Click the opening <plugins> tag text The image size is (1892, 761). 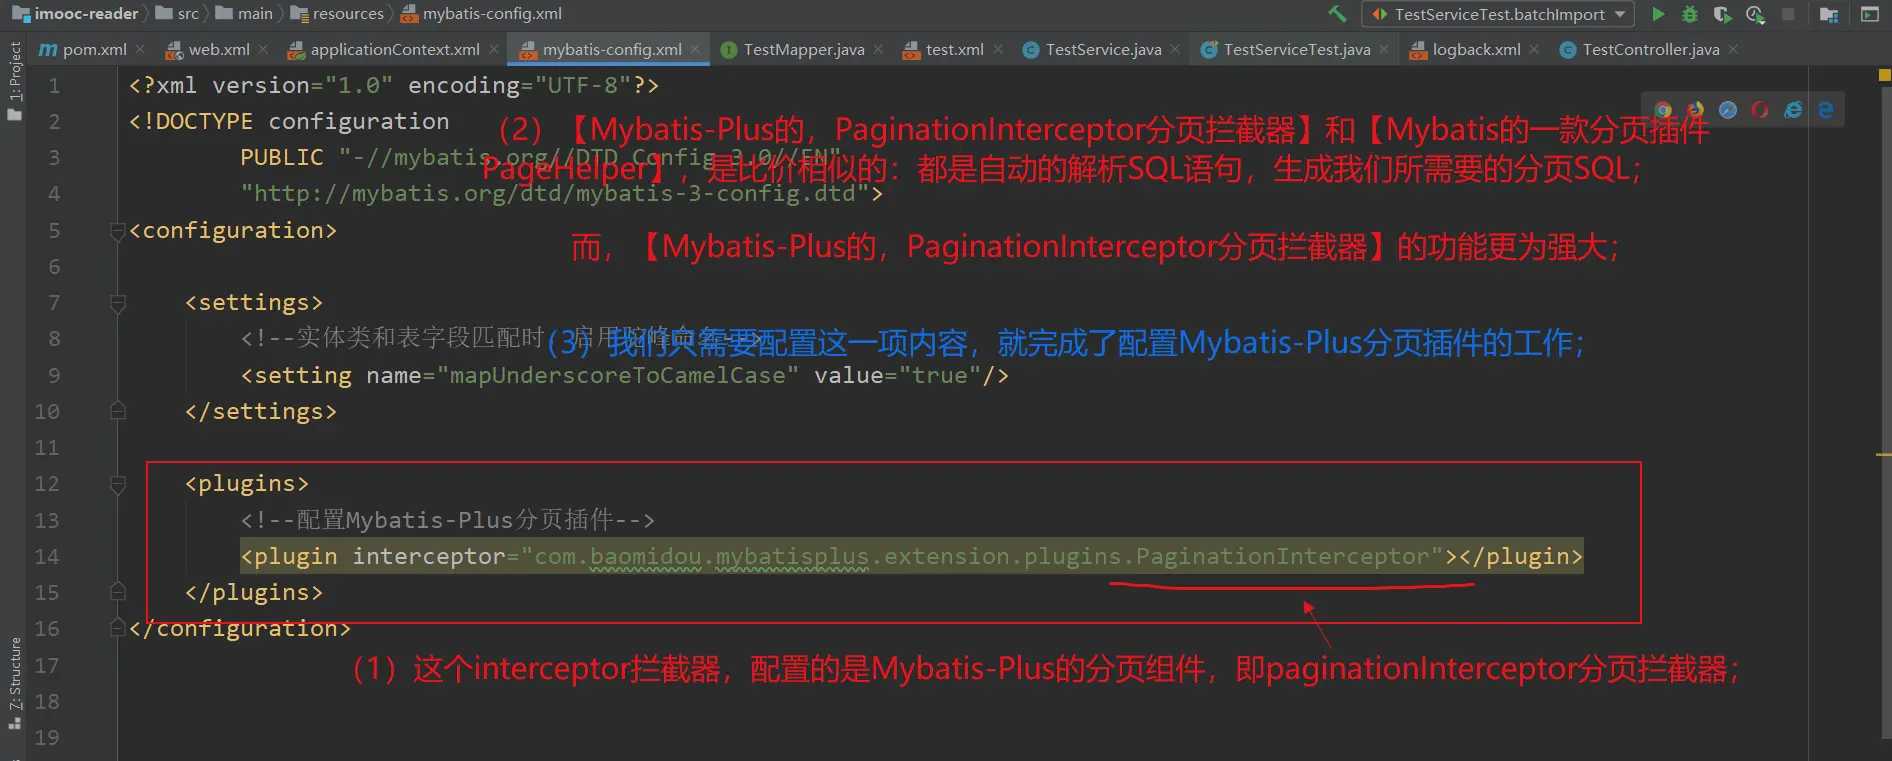(x=246, y=484)
